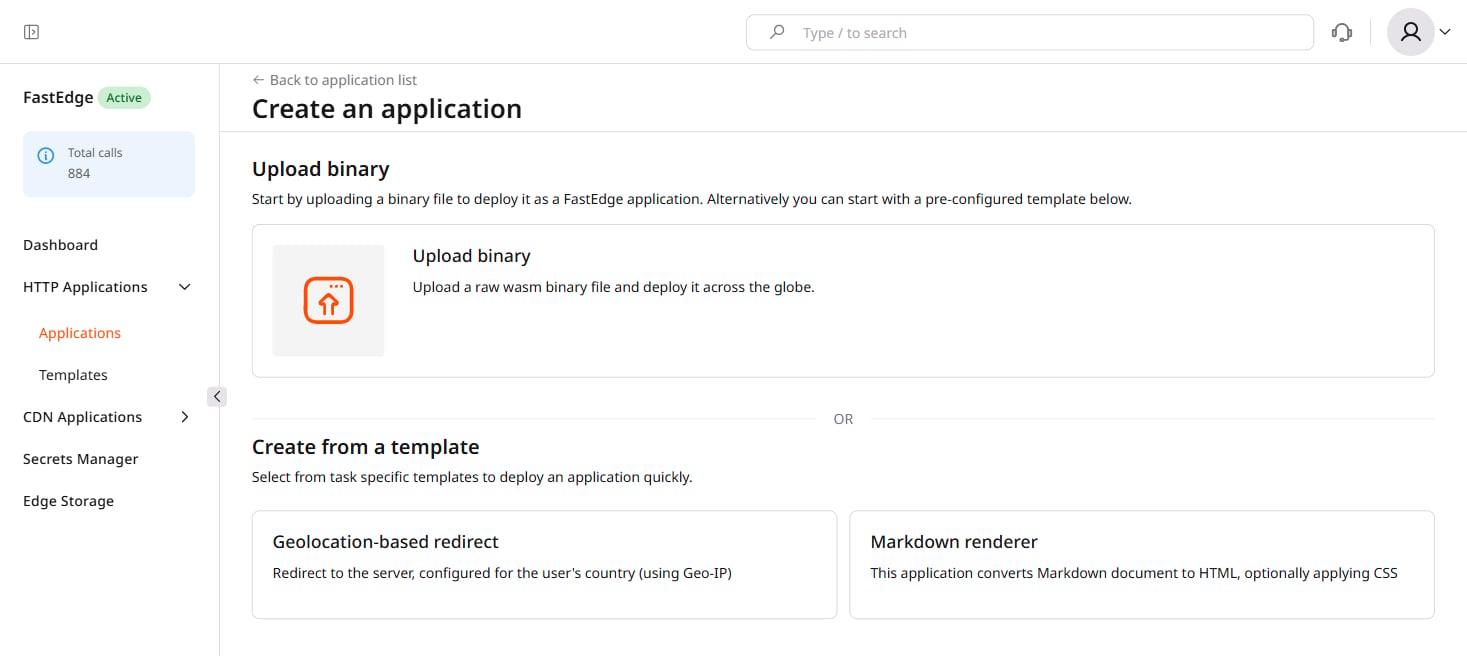Expand the account menu chevron
The height and width of the screenshot is (656, 1467).
[1445, 32]
